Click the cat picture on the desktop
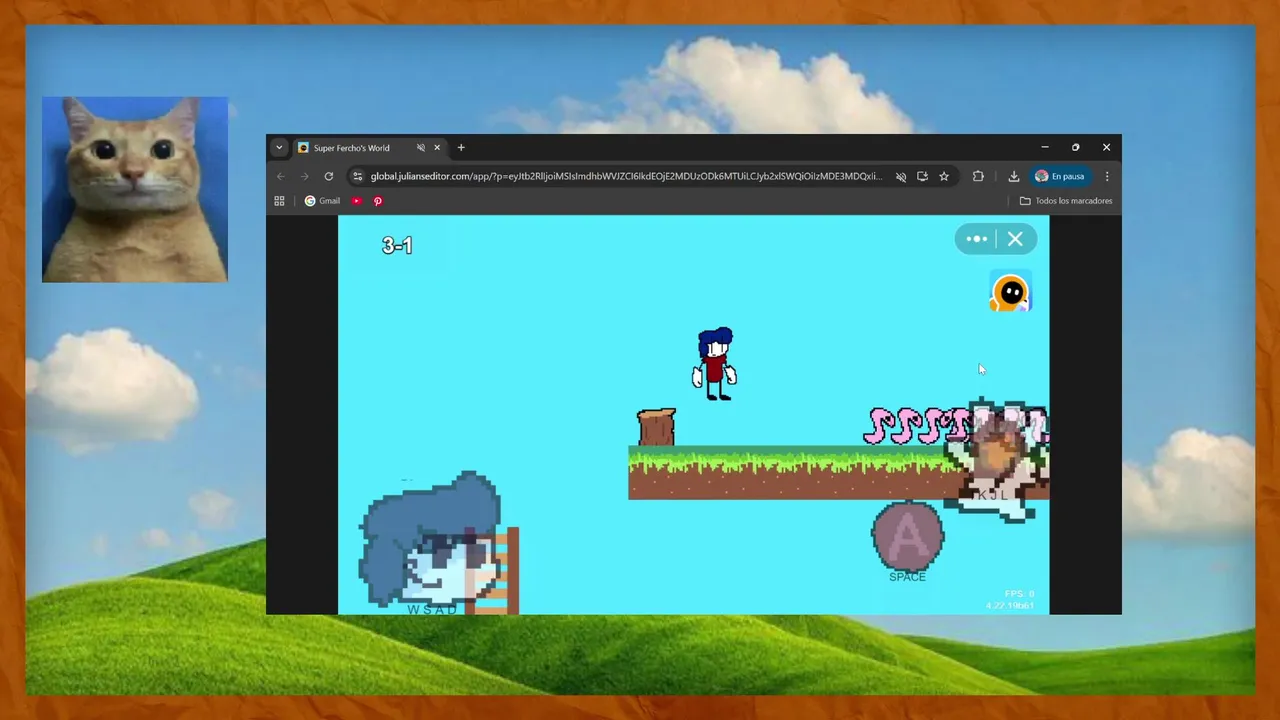 (135, 189)
